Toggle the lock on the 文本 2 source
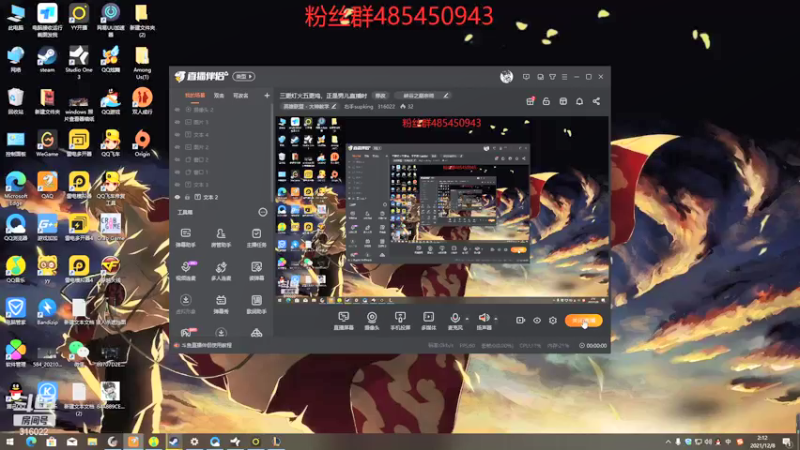Screen dimensions: 800x450 click(187, 197)
